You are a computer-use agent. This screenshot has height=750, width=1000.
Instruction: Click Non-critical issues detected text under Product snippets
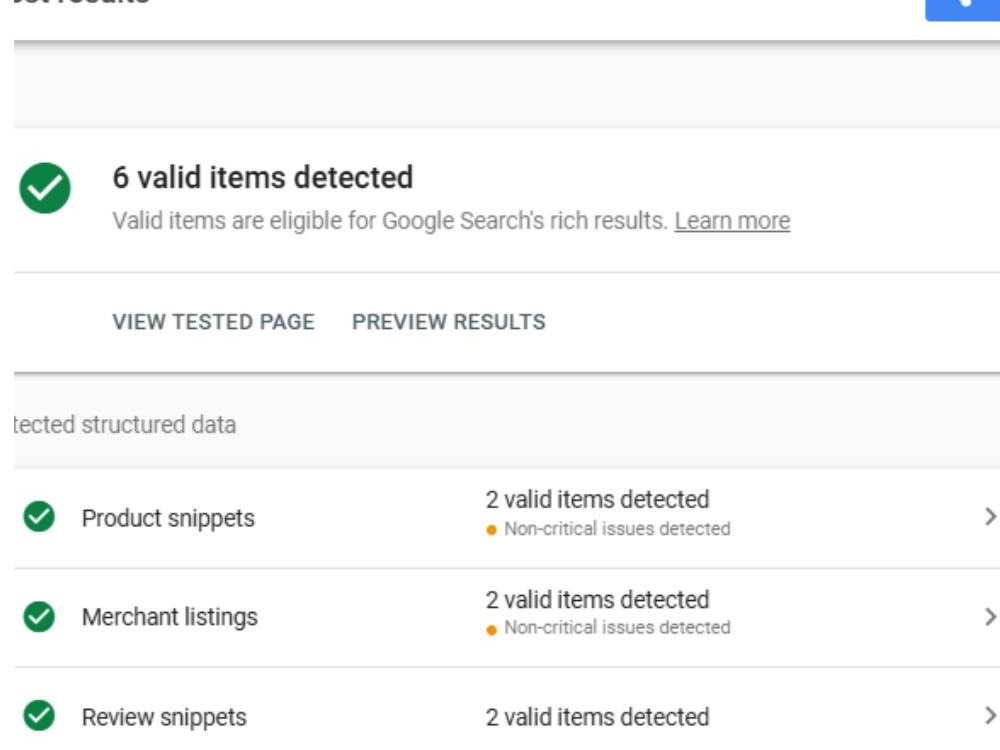(x=617, y=529)
